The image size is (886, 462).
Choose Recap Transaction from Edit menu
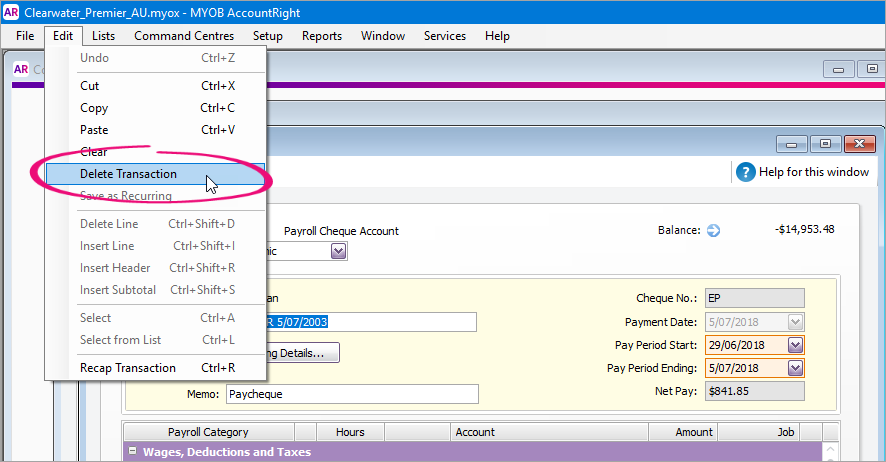point(155,368)
